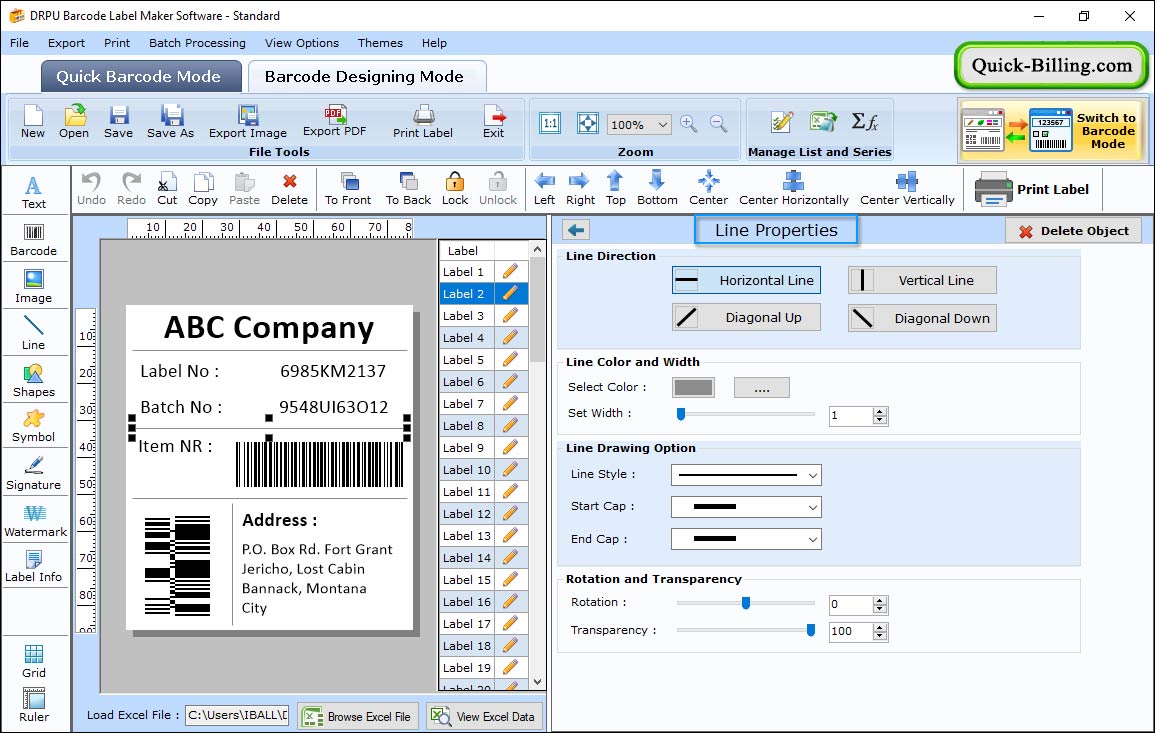Open the zoom percentage dropdown
The width and height of the screenshot is (1155, 733).
[x=662, y=124]
